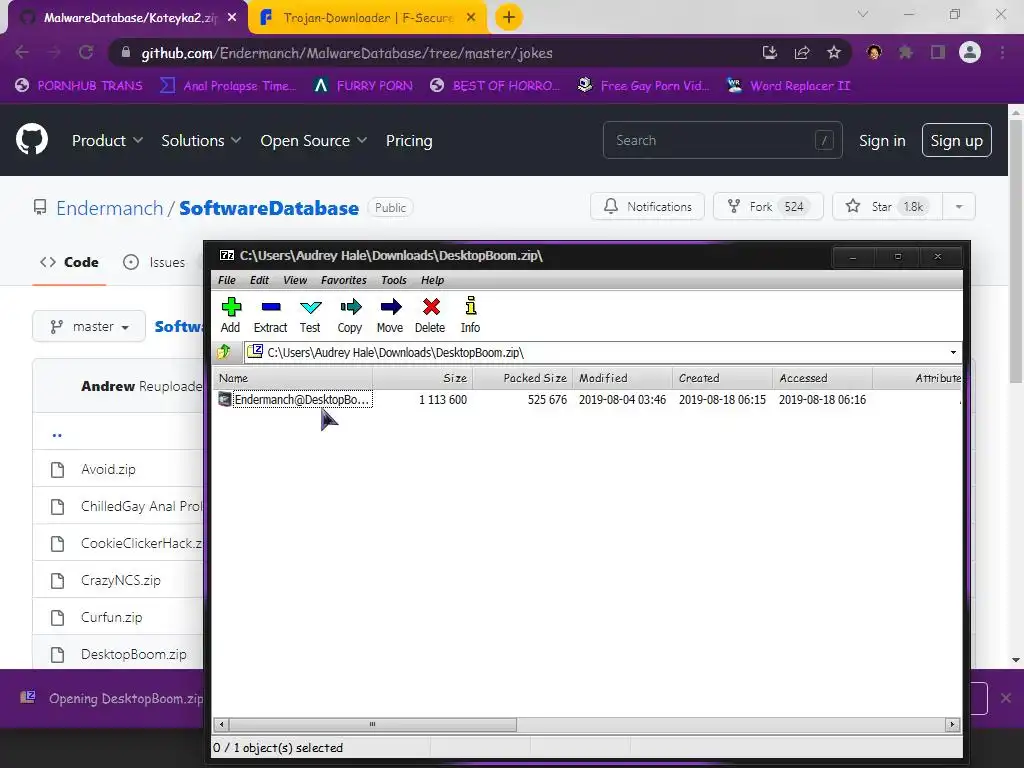Click the Notifications button
The height and width of the screenshot is (768, 1024).
[647, 206]
